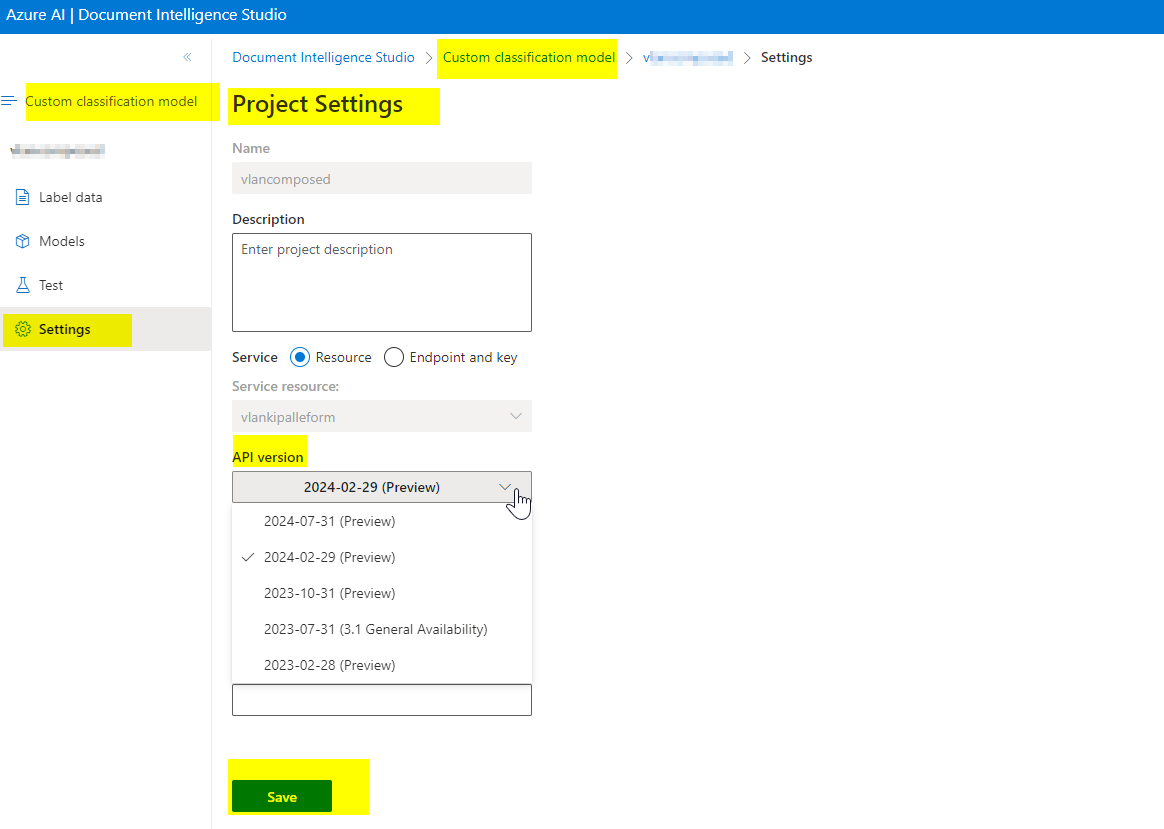This screenshot has height=829, width=1164.
Task: Choose 2024-07-31 (Preview) API version
Action: (382, 522)
